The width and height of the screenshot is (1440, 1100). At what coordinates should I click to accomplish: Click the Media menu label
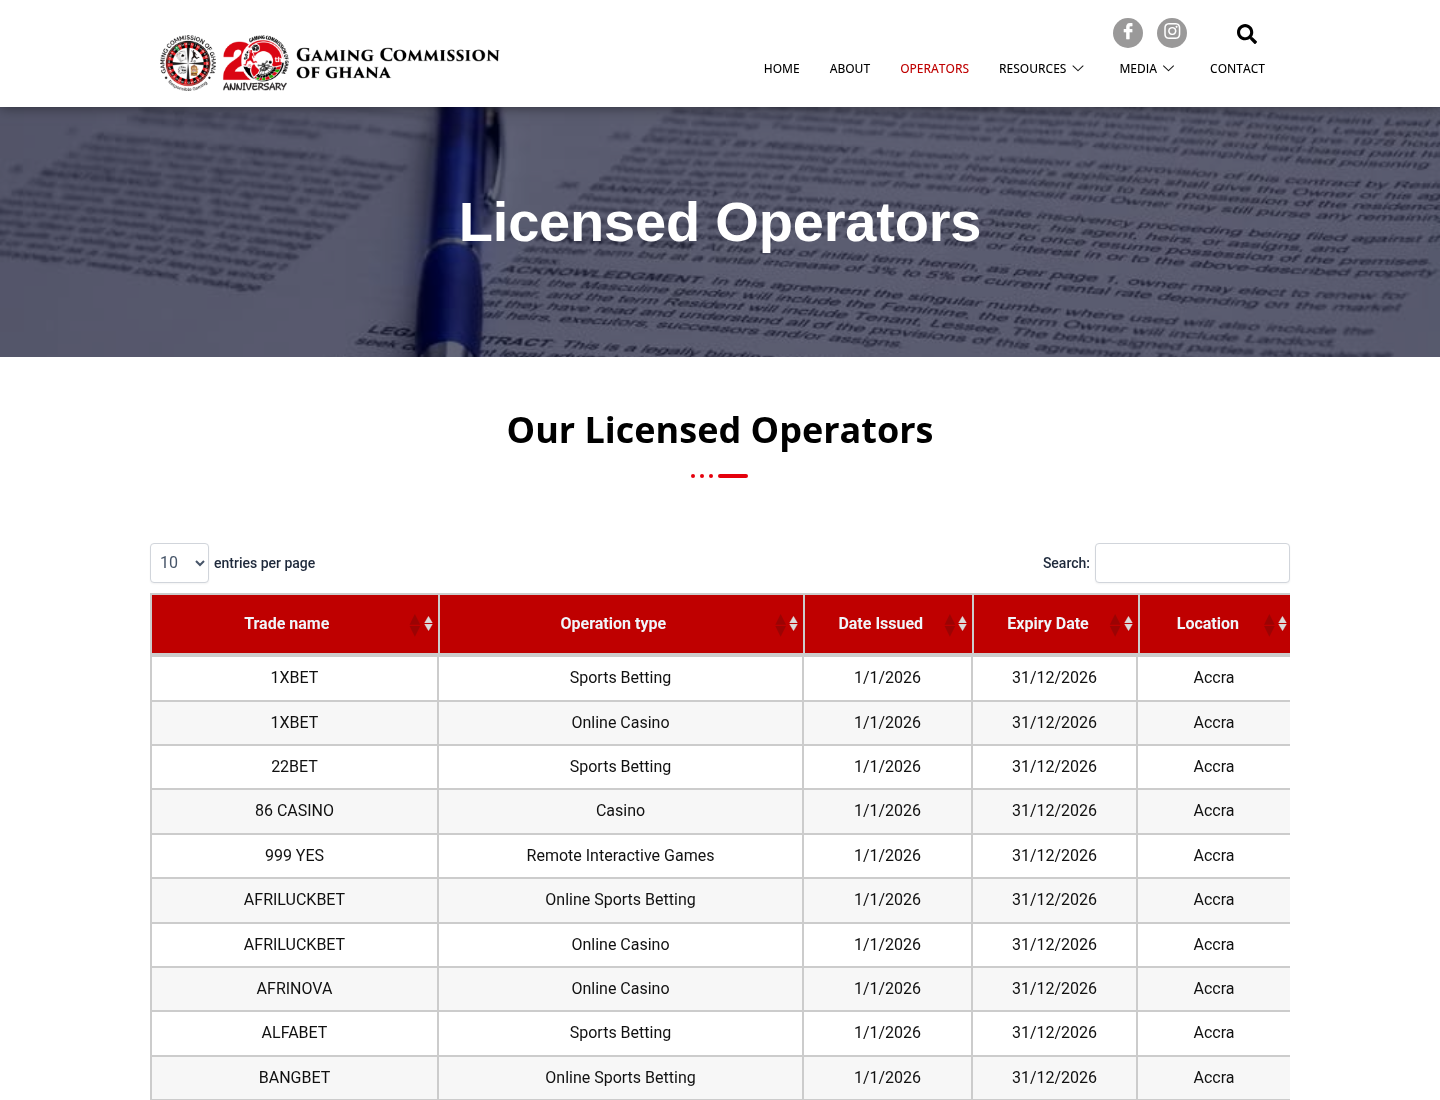point(1137,69)
